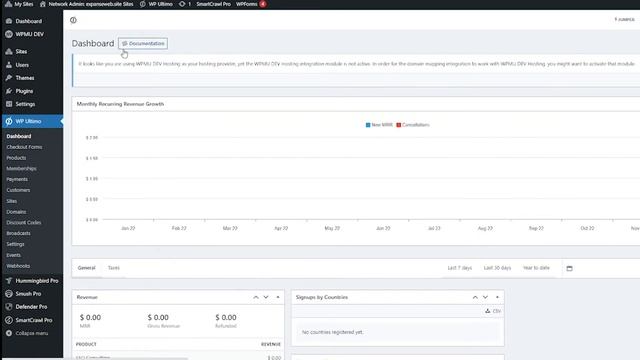Click the Sites icon in top sidebar
Screen dimensions: 640x360
[x=9, y=51]
